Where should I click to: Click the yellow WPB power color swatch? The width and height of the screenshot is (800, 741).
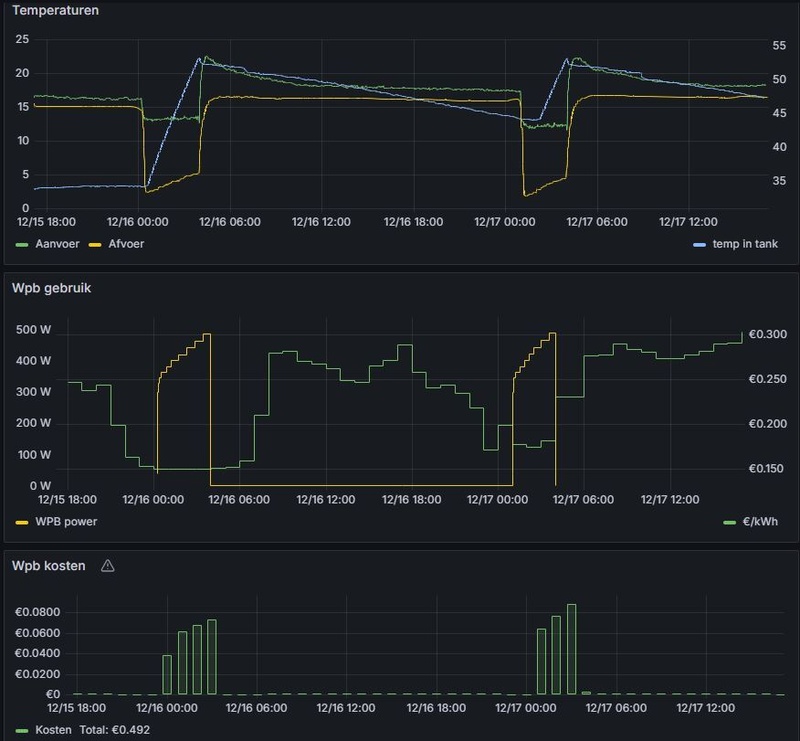(x=22, y=523)
